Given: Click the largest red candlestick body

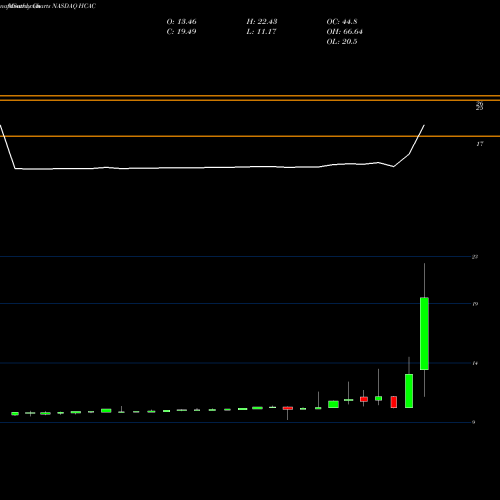Looking at the screenshot, I should (x=394, y=402).
